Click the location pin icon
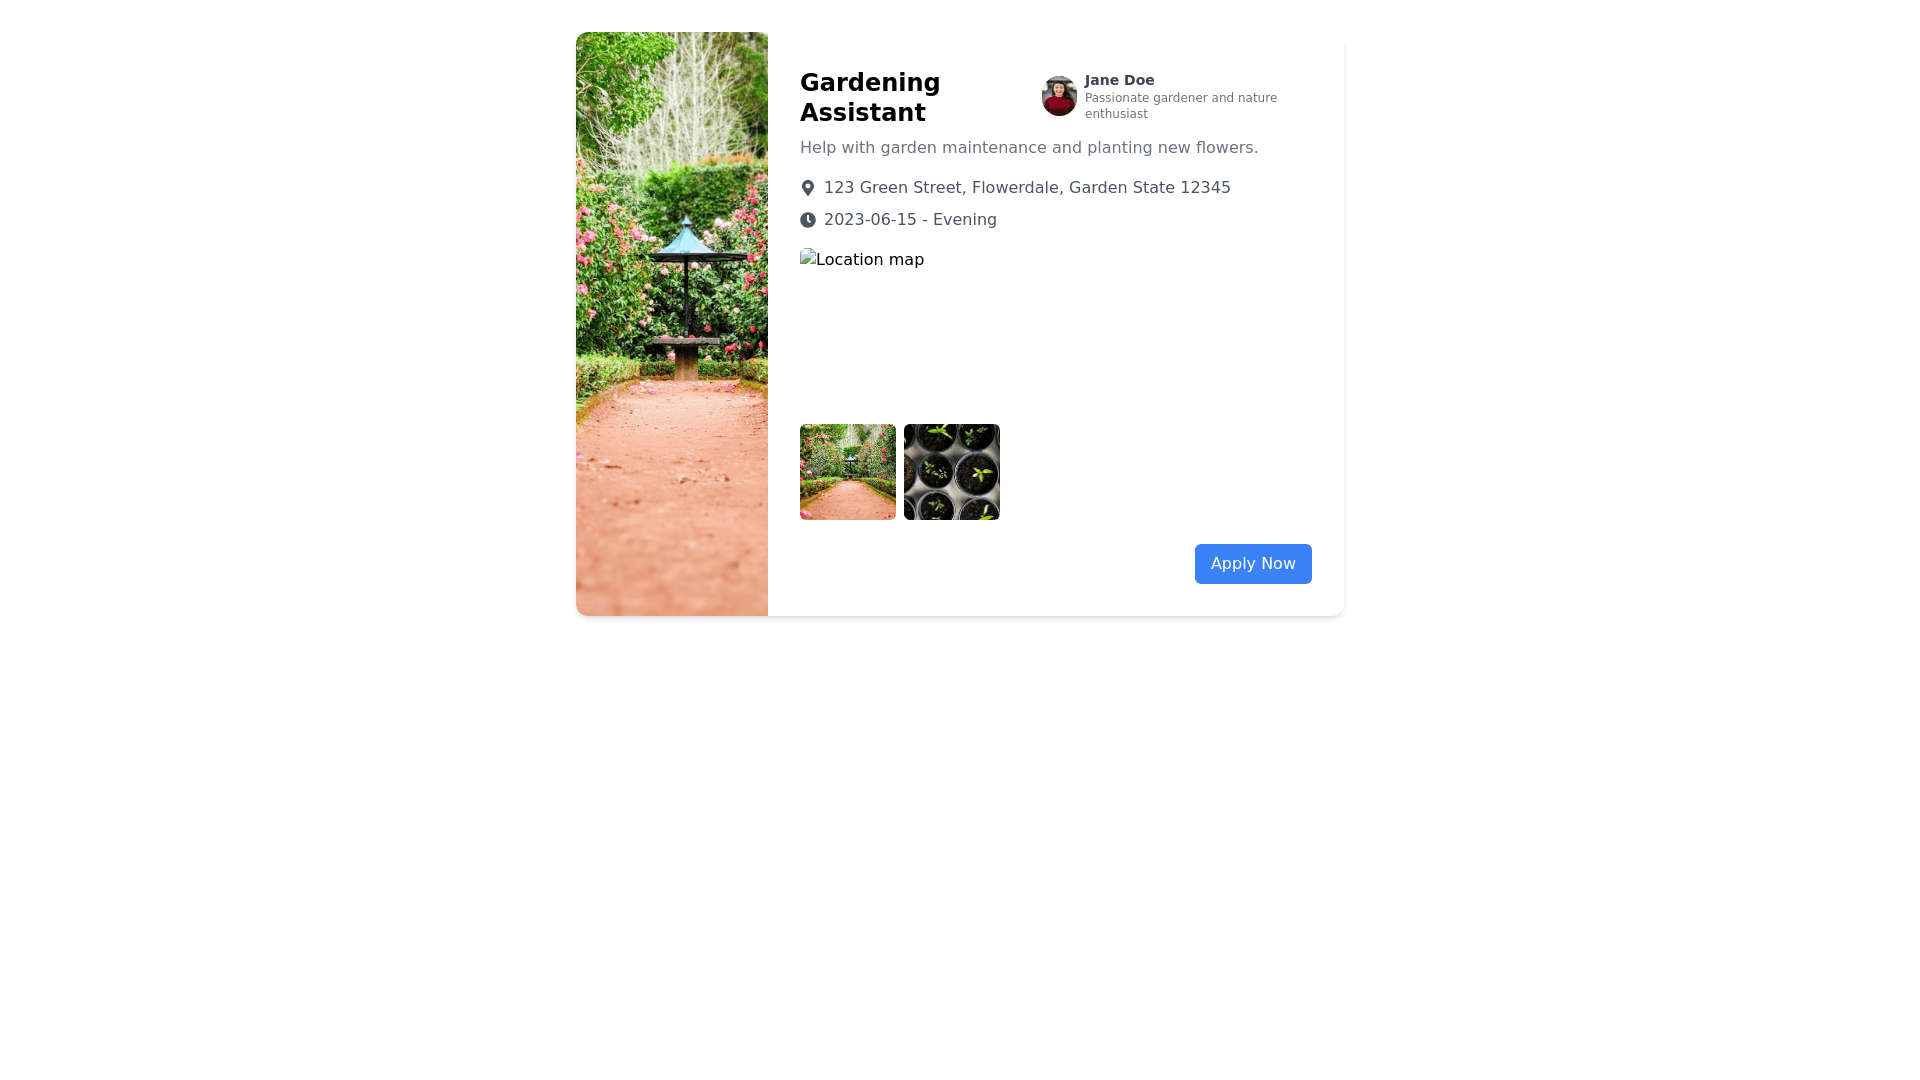Image resolution: width=1920 pixels, height=1080 pixels. (808, 188)
